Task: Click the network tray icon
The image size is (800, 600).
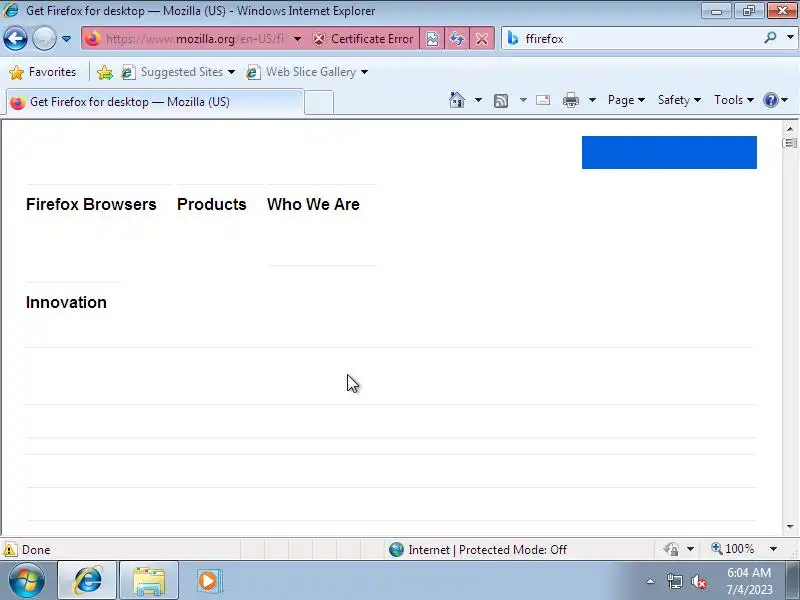Action: [x=674, y=581]
